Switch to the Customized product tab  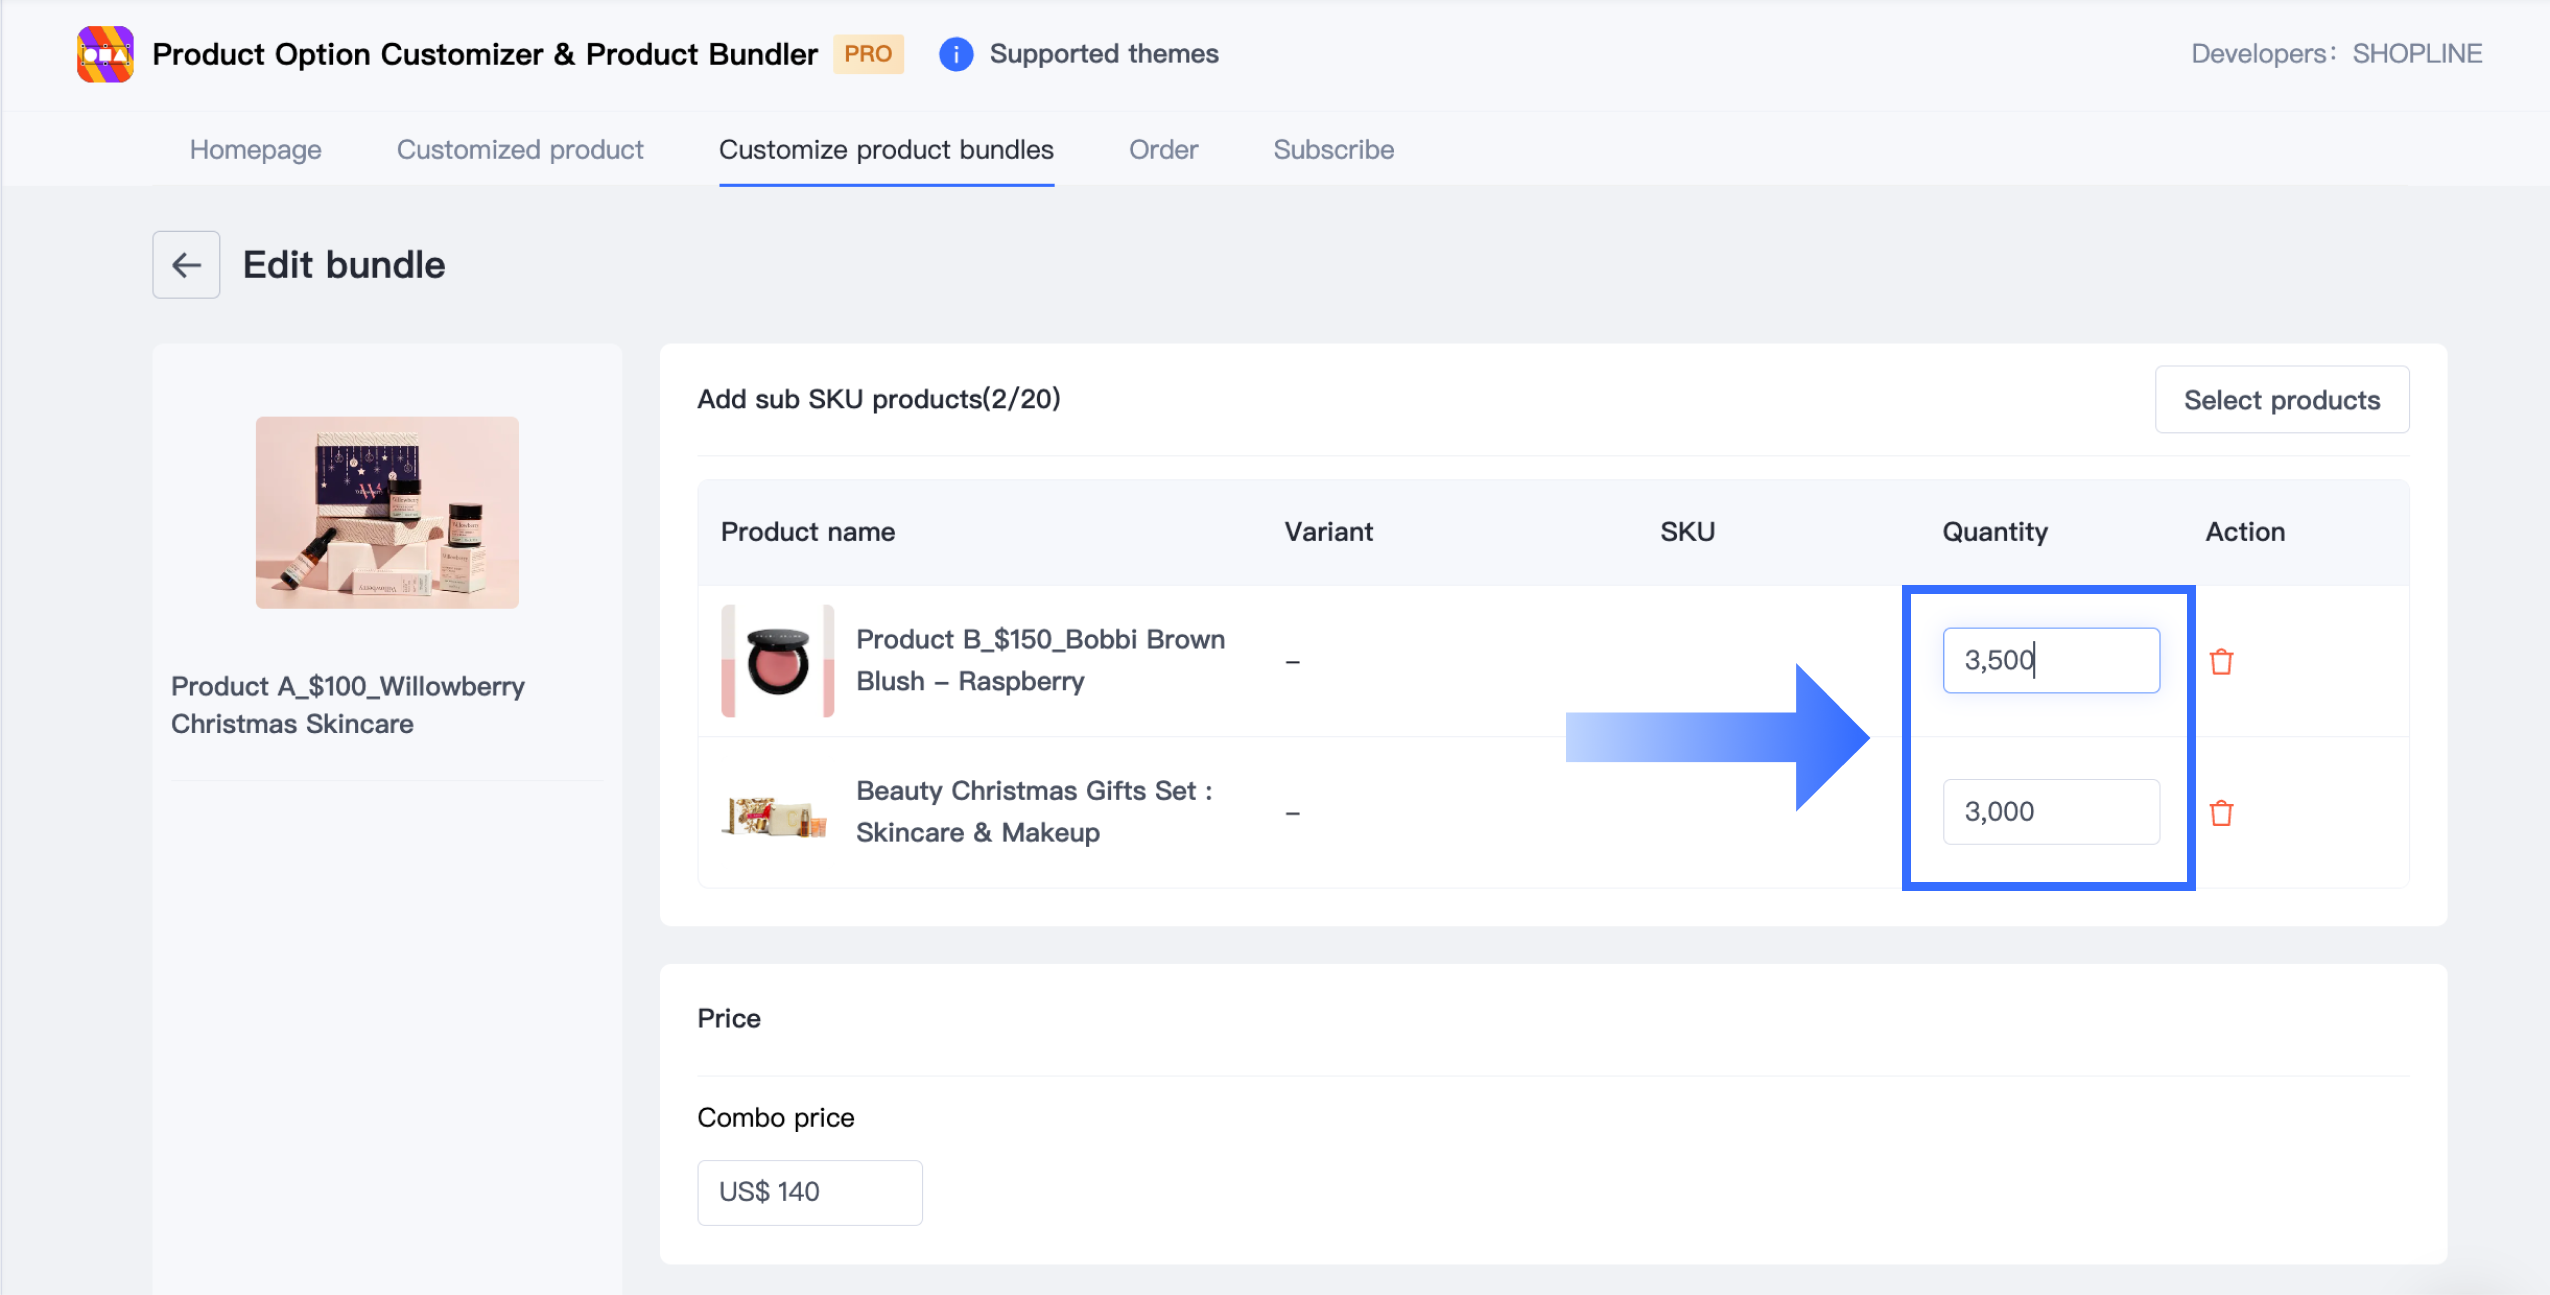click(520, 150)
